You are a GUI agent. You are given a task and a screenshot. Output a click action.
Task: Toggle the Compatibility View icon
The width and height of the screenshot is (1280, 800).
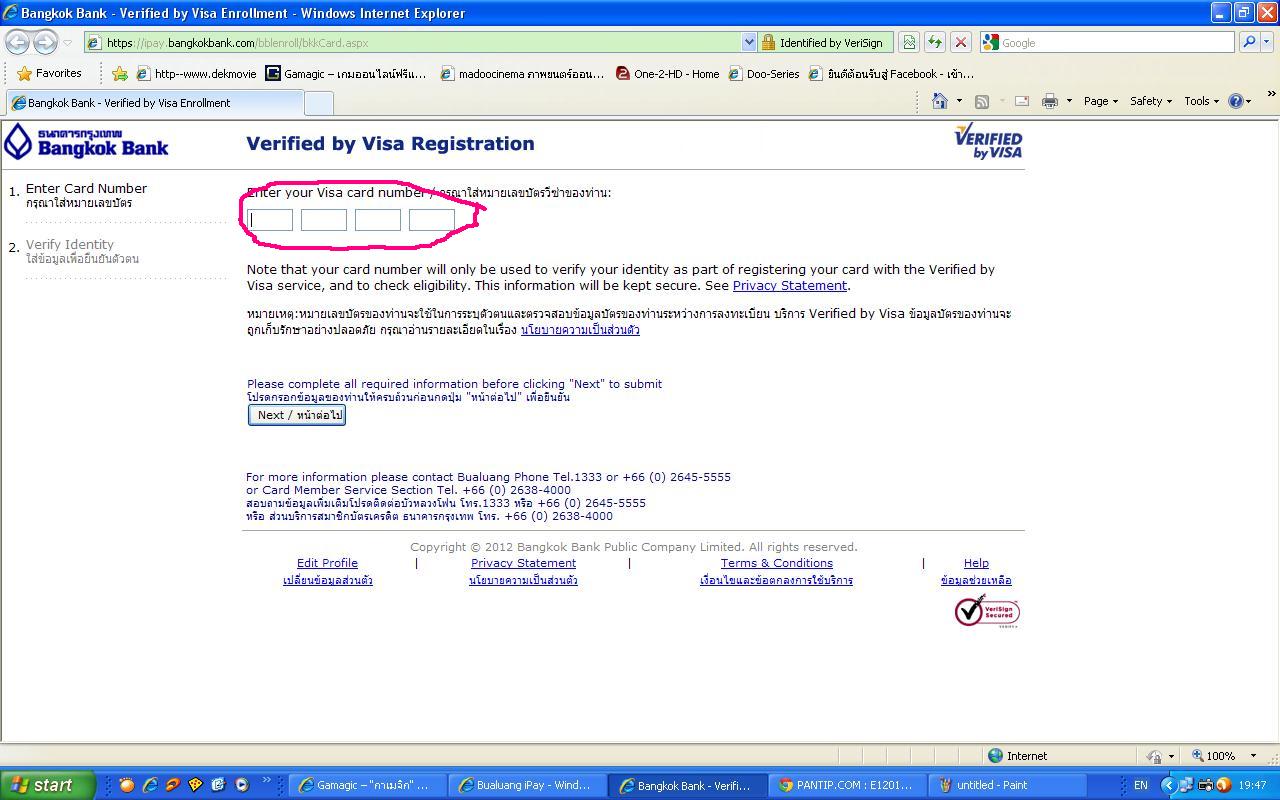click(x=908, y=43)
